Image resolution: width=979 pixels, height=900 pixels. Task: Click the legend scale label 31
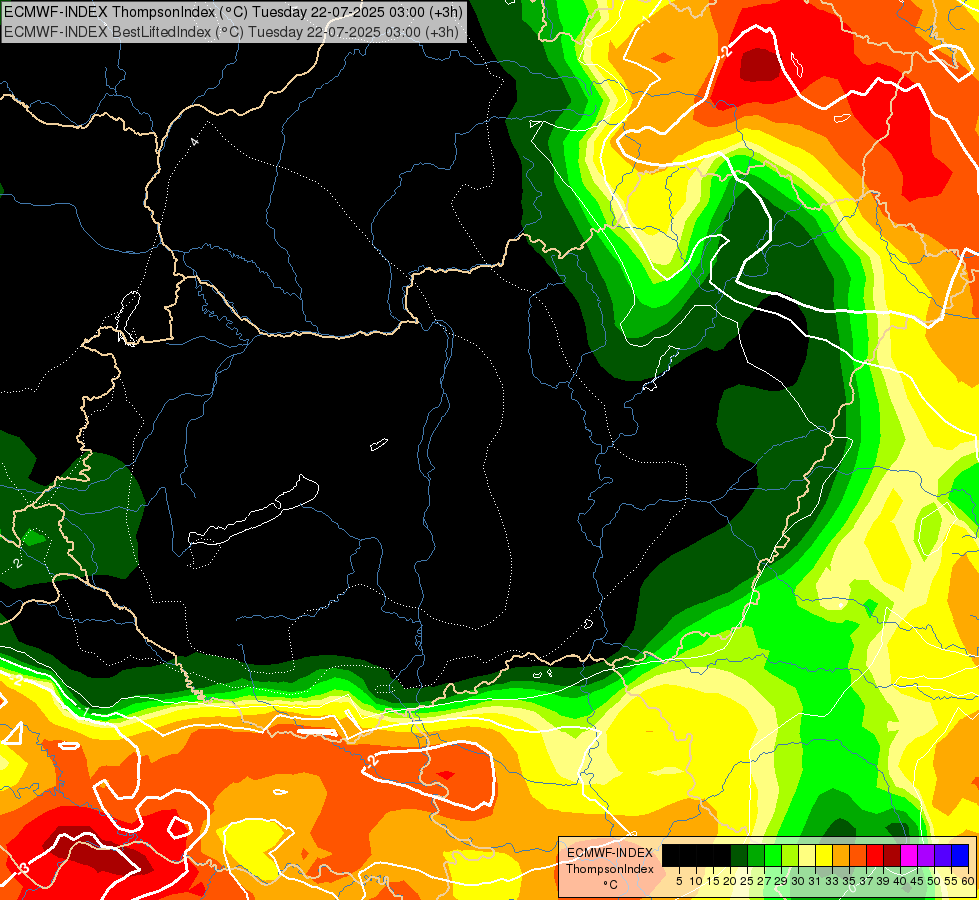pos(815,881)
